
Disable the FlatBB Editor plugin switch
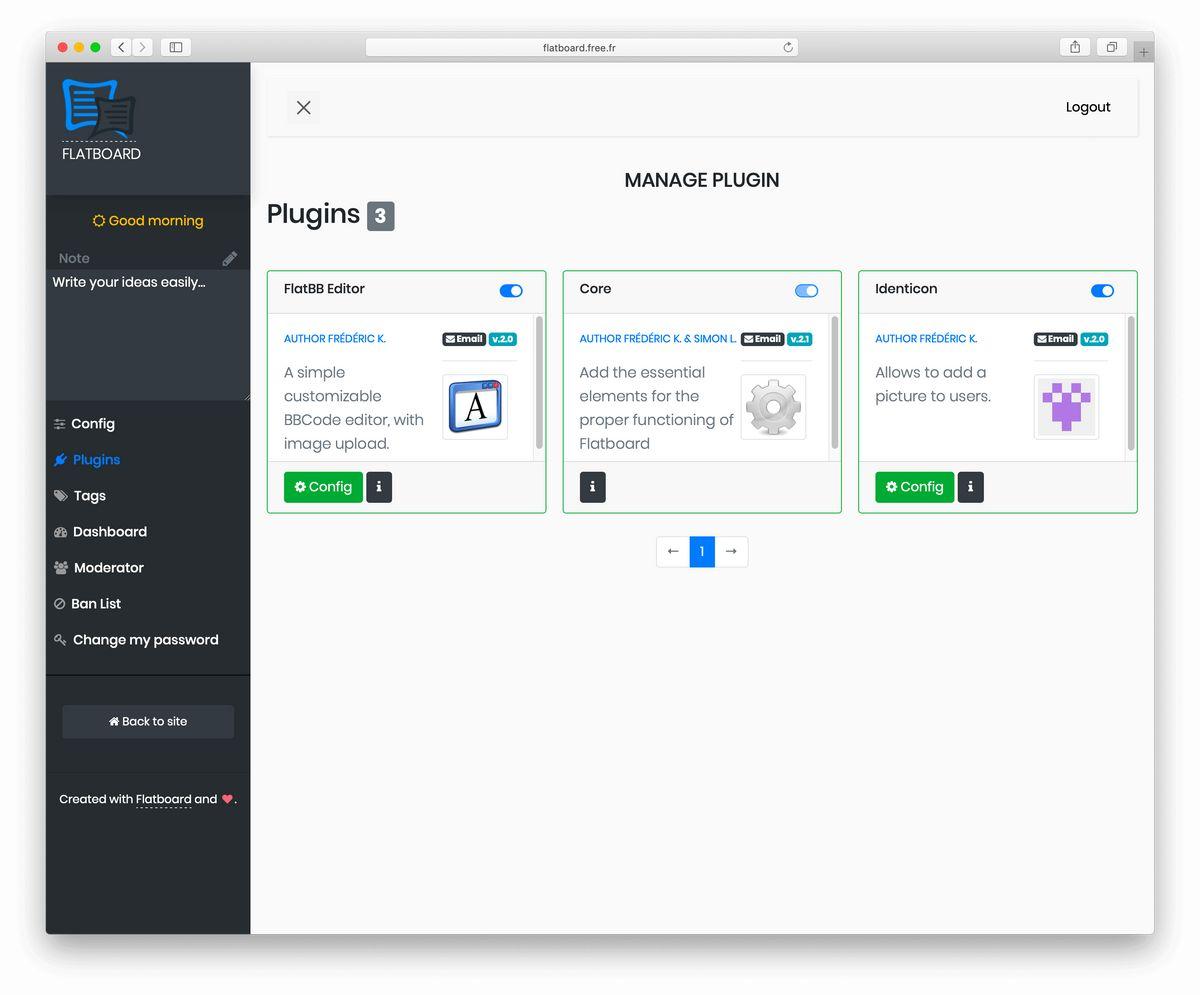[511, 291]
